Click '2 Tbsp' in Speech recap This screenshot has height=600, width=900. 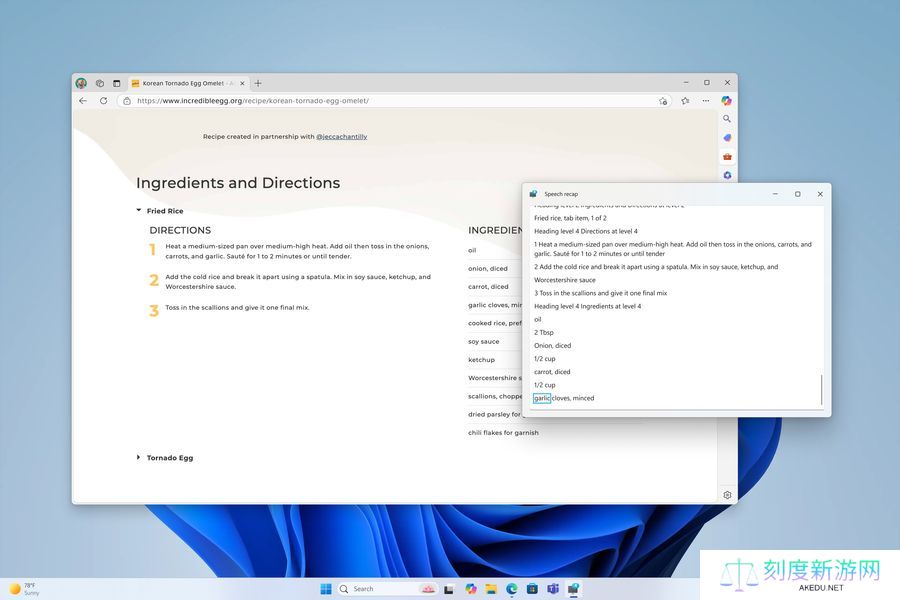pos(544,332)
